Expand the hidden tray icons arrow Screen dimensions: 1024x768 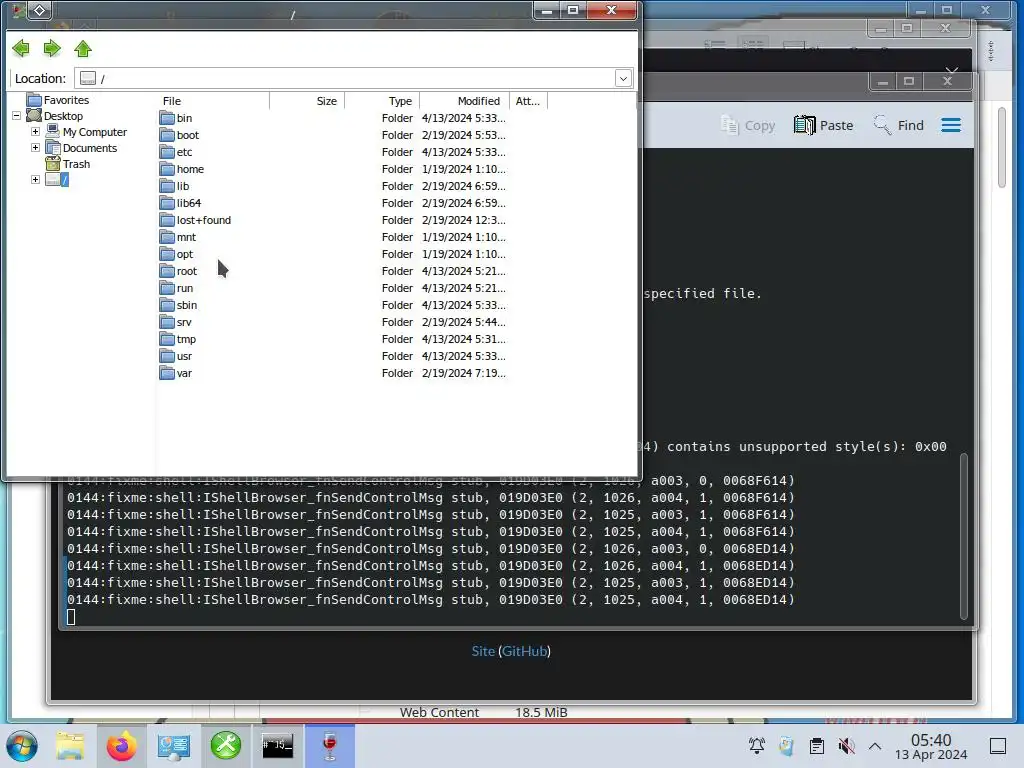click(875, 746)
